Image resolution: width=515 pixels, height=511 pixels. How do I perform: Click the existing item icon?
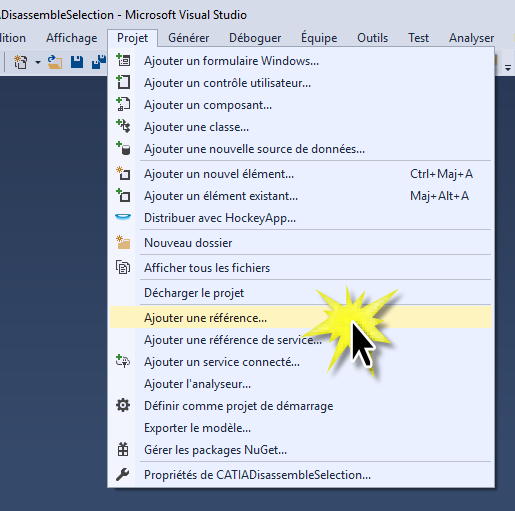click(x=123, y=196)
